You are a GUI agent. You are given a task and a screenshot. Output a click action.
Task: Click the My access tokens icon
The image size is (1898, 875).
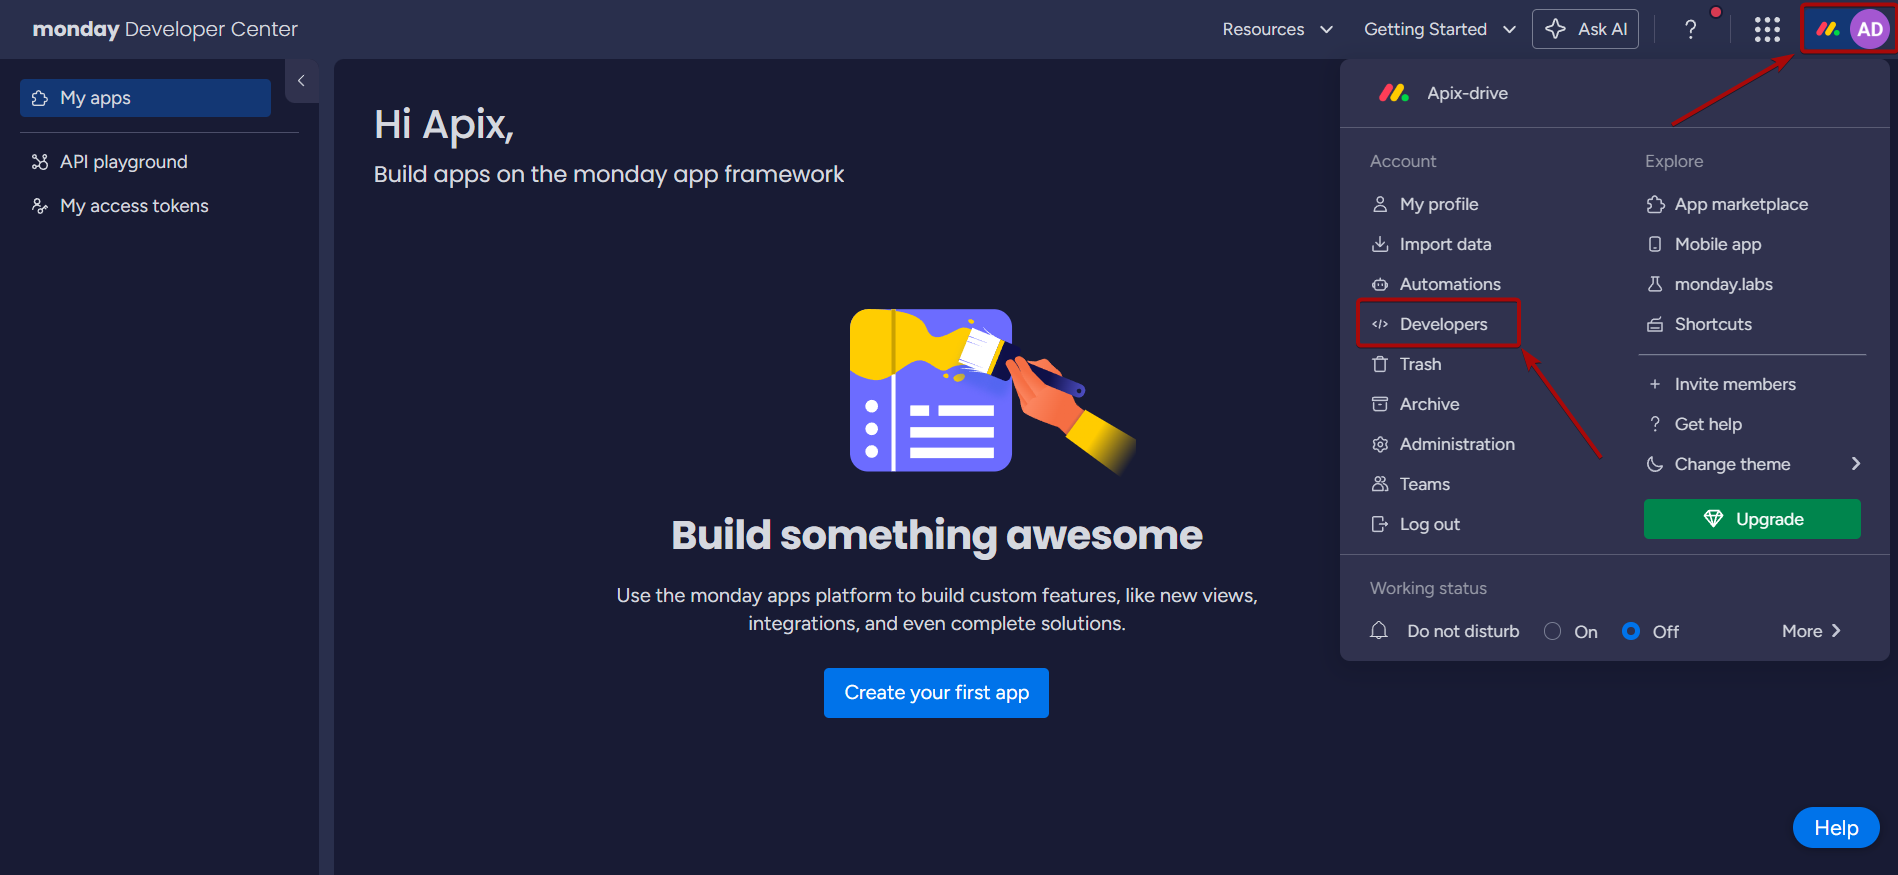40,206
